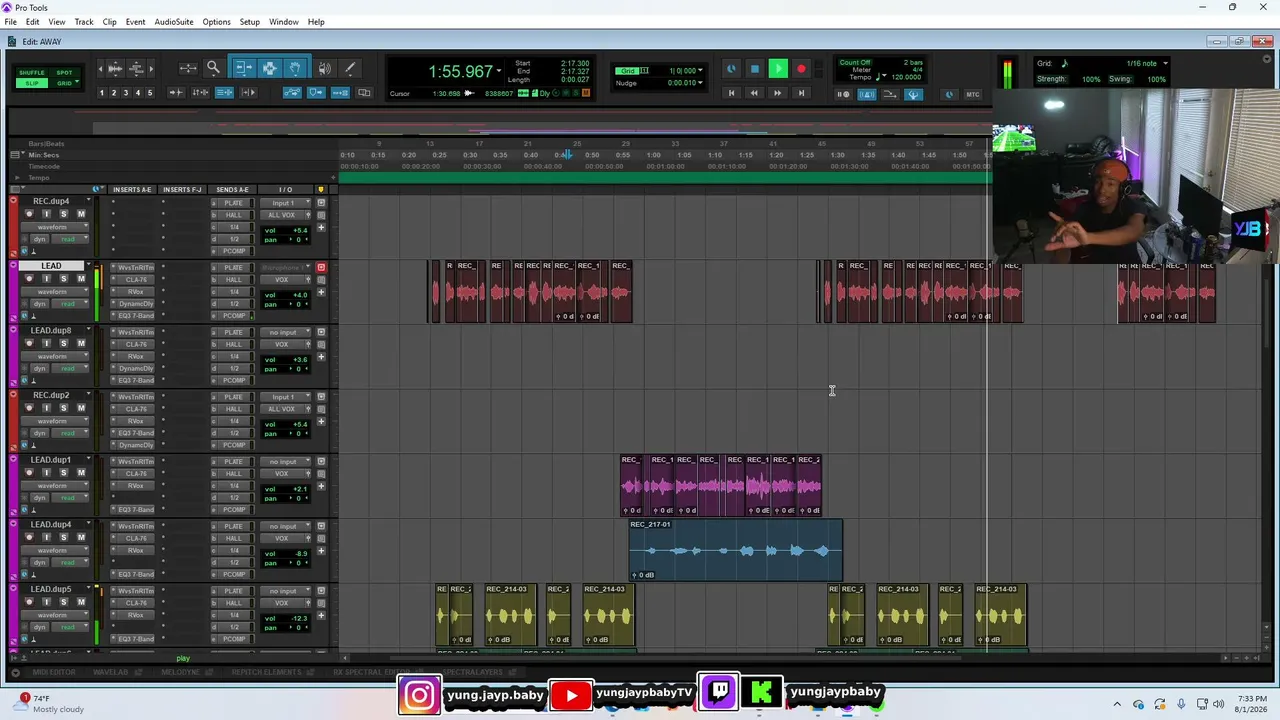Record-enable the LEAD.dup8 track

pos(29,344)
